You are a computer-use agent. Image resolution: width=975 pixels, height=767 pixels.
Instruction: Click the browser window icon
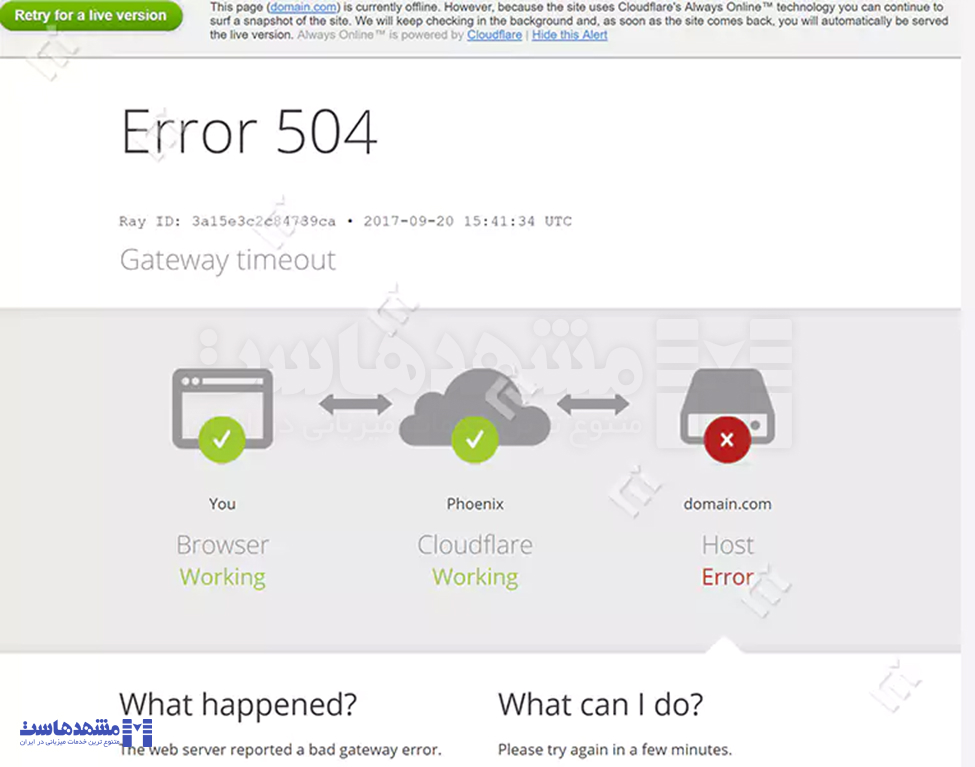pos(223,408)
